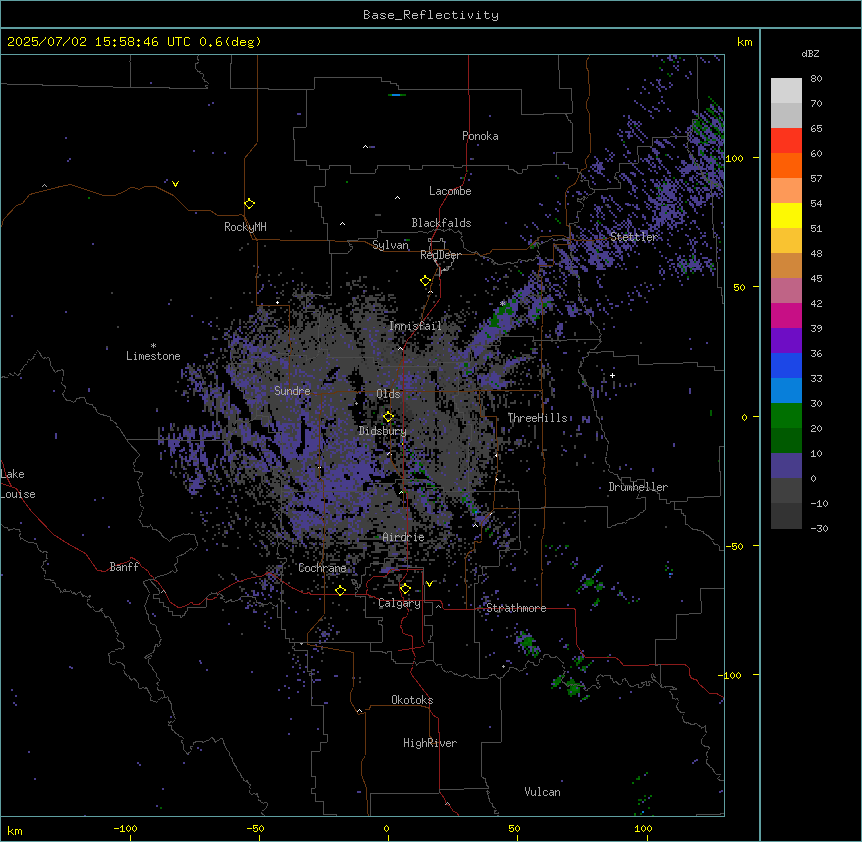
Task: Click the Blackfalds city label
Action: point(441,223)
